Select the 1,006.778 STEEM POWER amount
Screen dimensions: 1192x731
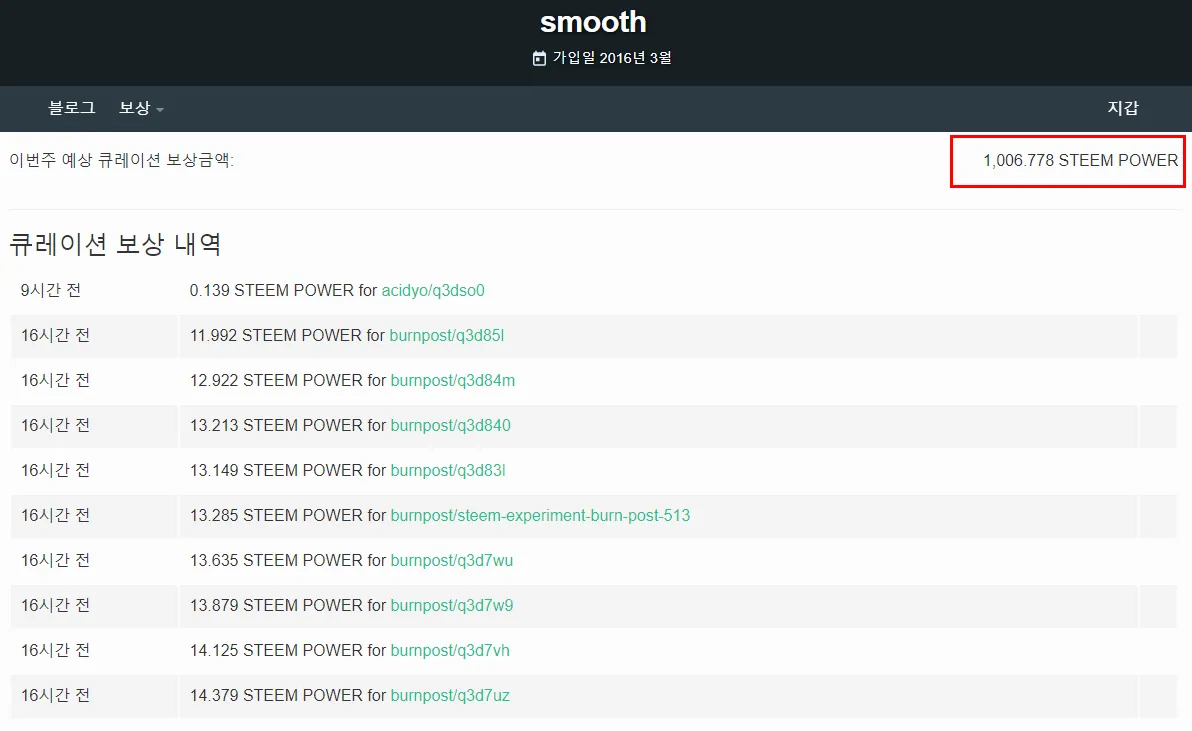(1080, 160)
